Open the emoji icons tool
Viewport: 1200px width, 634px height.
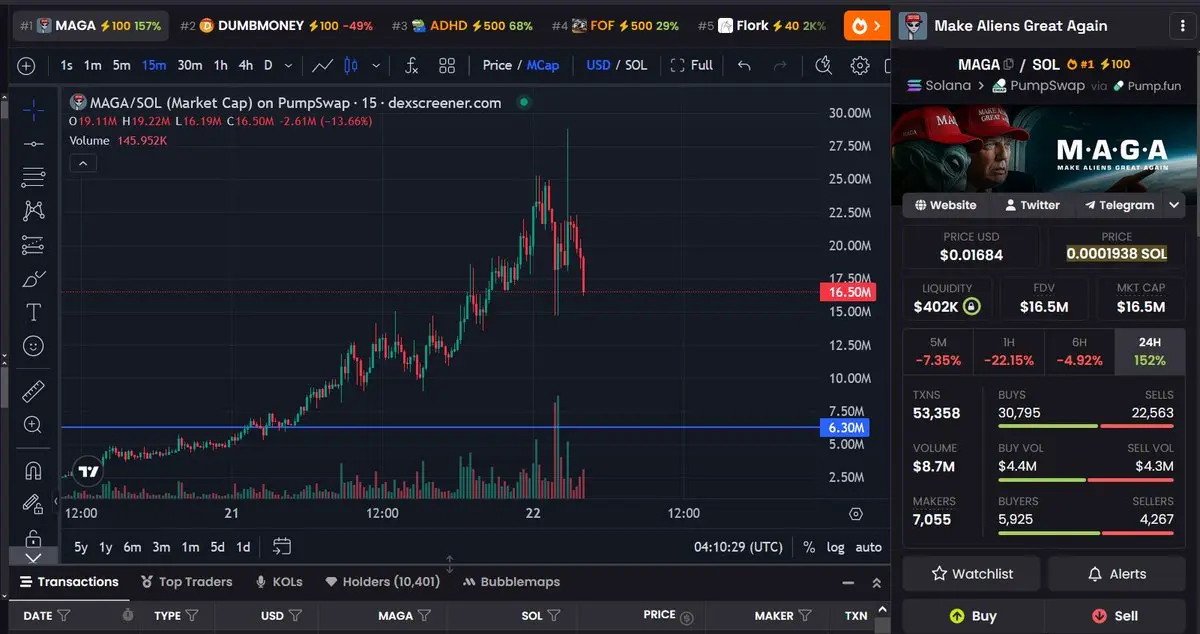point(33,346)
